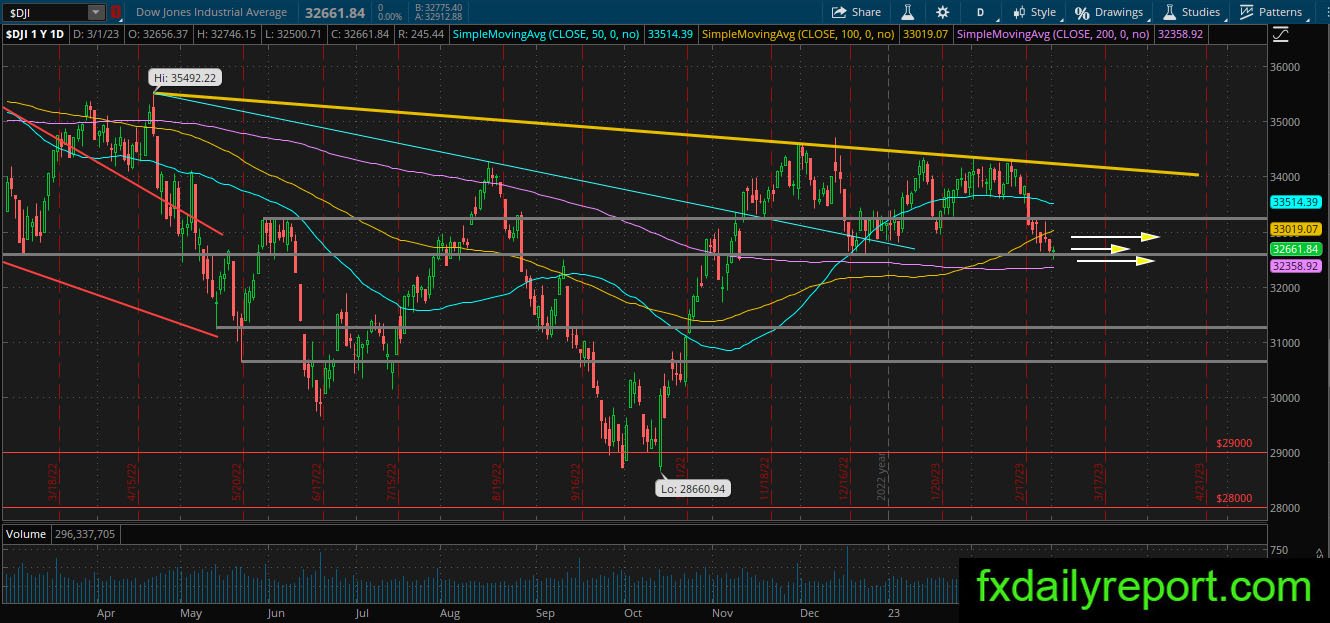Viewport: 1330px width, 623px height.
Task: Expand the $DJI symbol dropdown arrow
Action: click(96, 12)
